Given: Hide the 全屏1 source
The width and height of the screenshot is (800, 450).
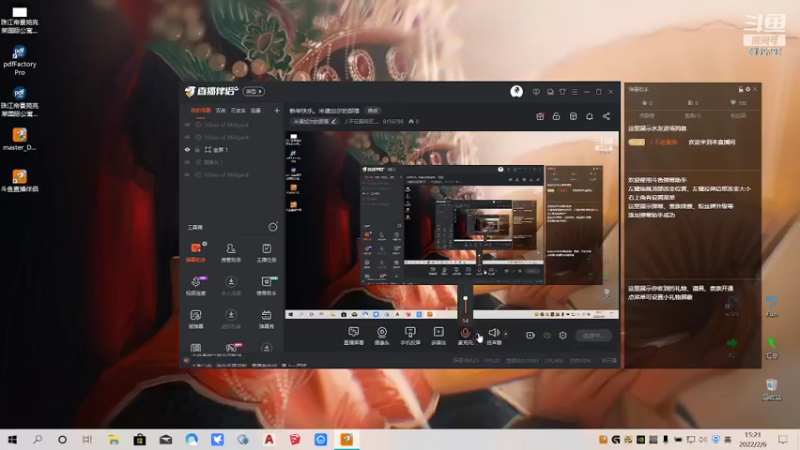Looking at the screenshot, I should click(x=187, y=149).
